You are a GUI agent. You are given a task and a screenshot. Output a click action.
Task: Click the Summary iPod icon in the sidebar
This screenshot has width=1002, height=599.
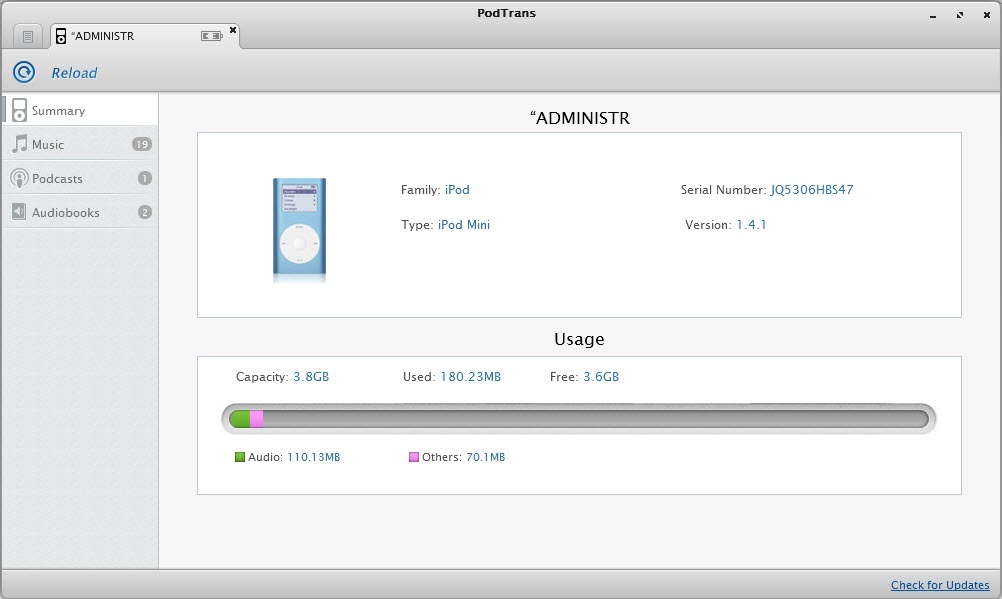tap(19, 110)
